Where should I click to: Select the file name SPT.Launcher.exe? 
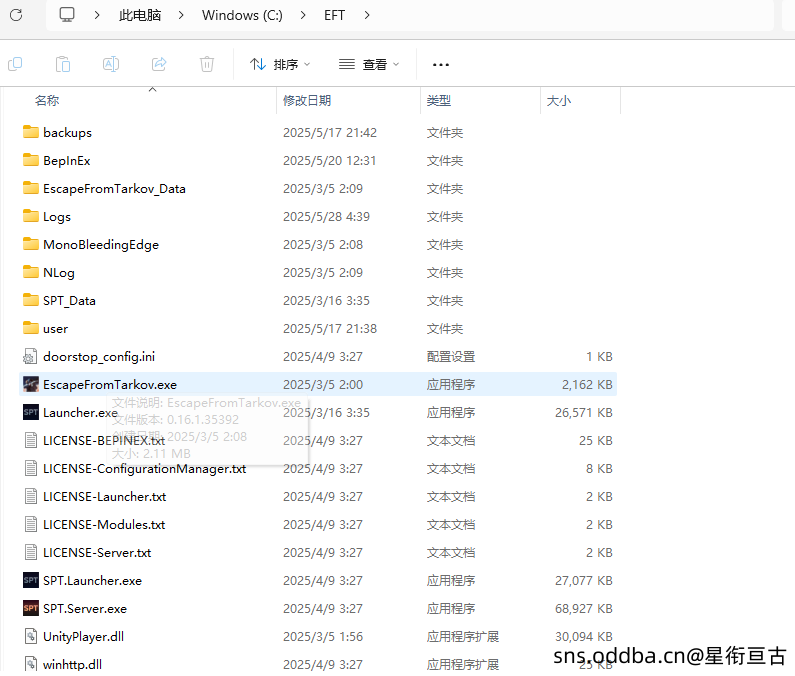(x=92, y=581)
